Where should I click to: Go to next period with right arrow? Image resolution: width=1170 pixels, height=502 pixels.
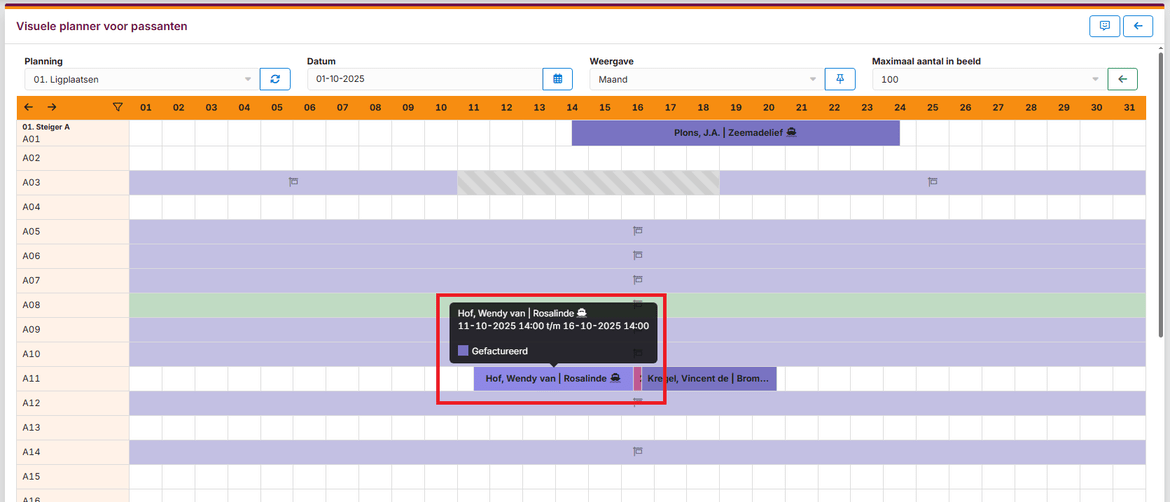(51, 107)
